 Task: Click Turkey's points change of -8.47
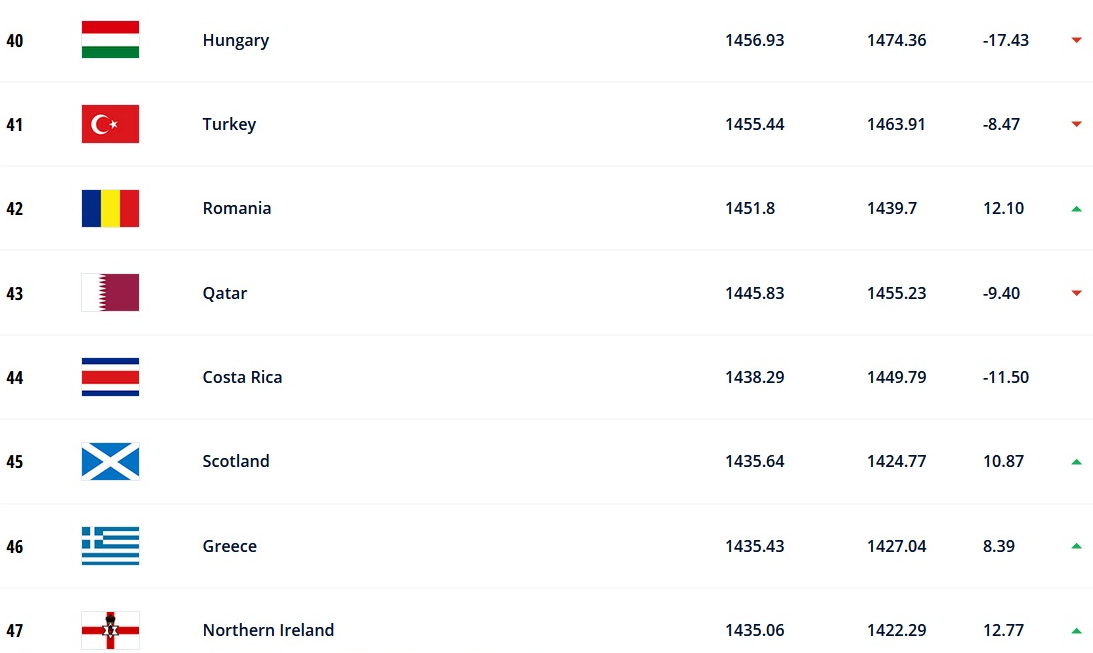[1002, 124]
